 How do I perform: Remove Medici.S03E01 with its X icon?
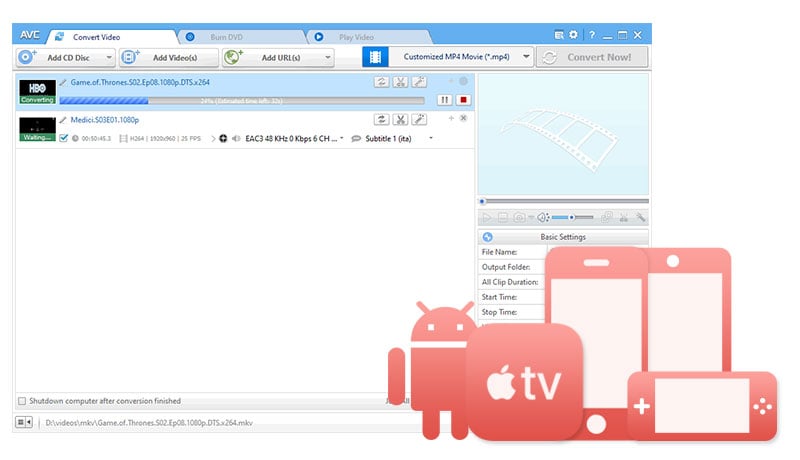pyautogui.click(x=463, y=118)
